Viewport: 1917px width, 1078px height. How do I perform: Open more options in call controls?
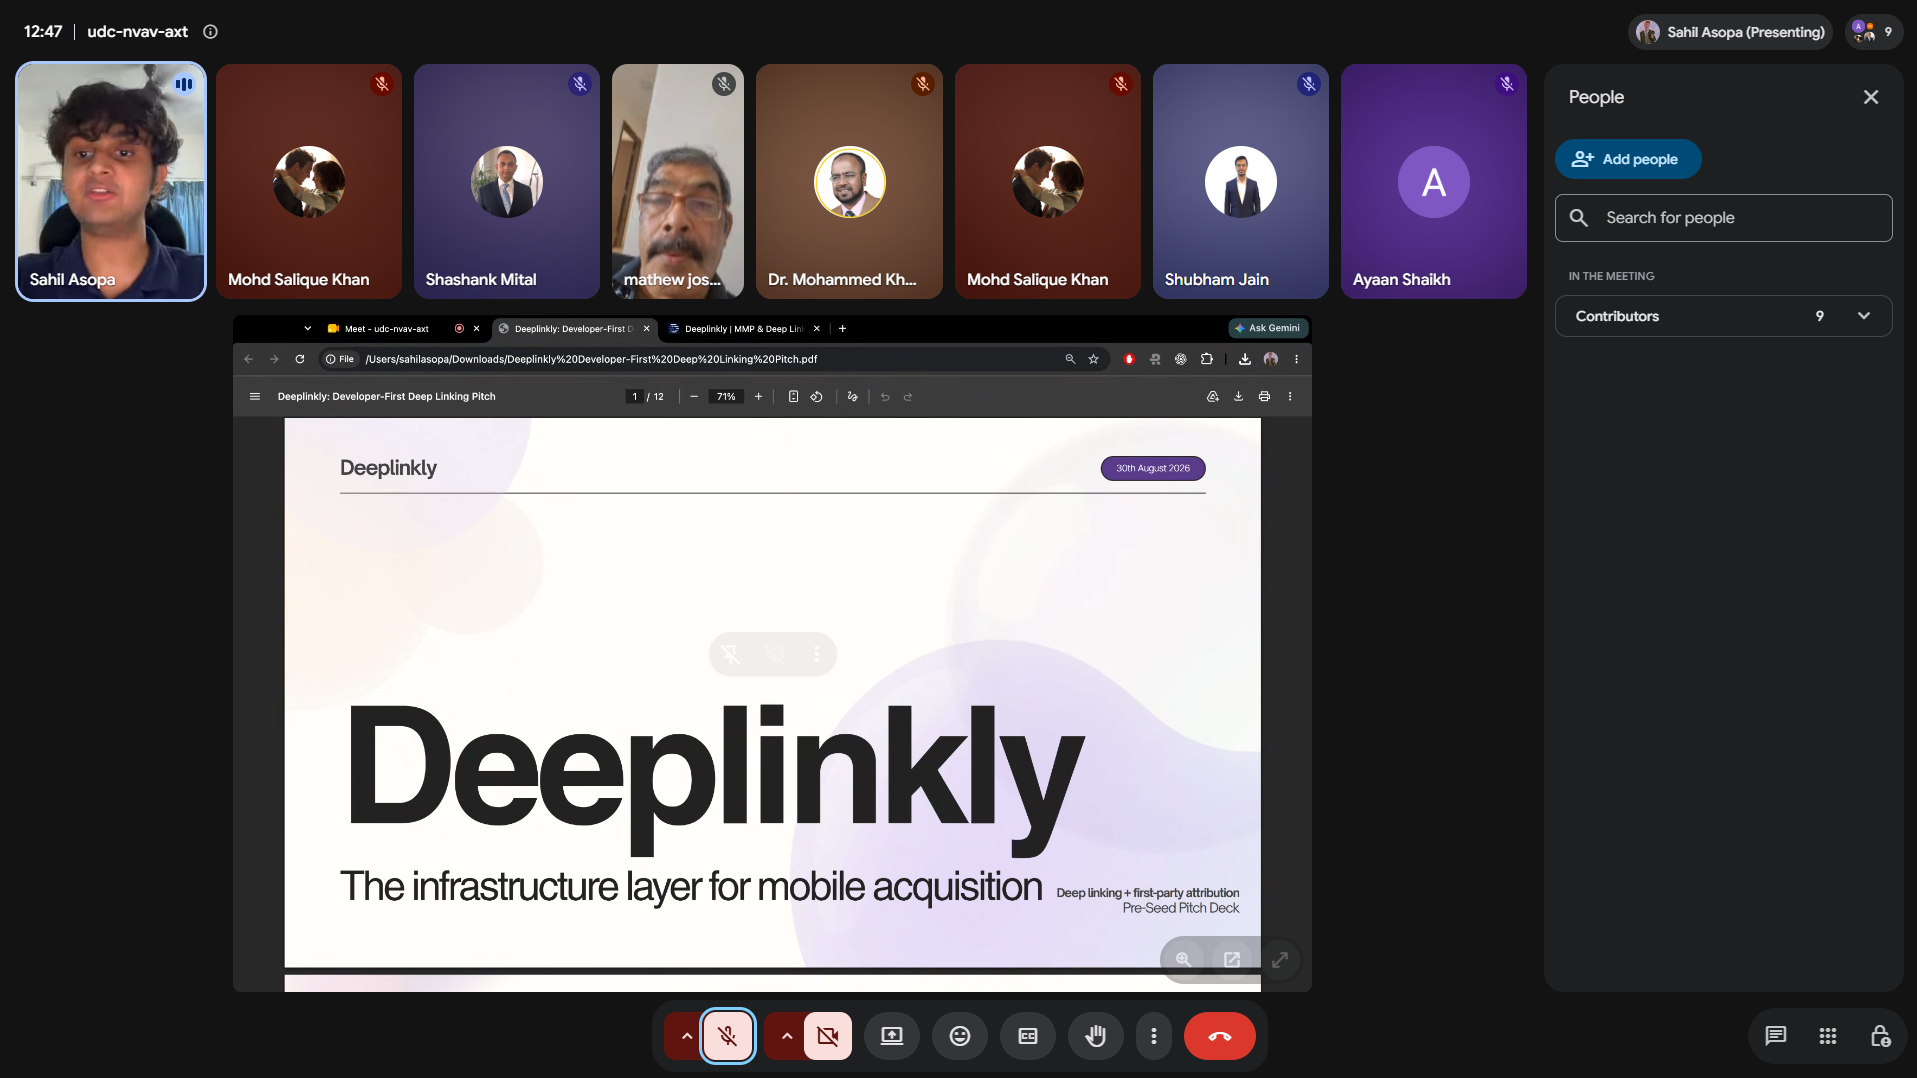pyautogui.click(x=1154, y=1036)
